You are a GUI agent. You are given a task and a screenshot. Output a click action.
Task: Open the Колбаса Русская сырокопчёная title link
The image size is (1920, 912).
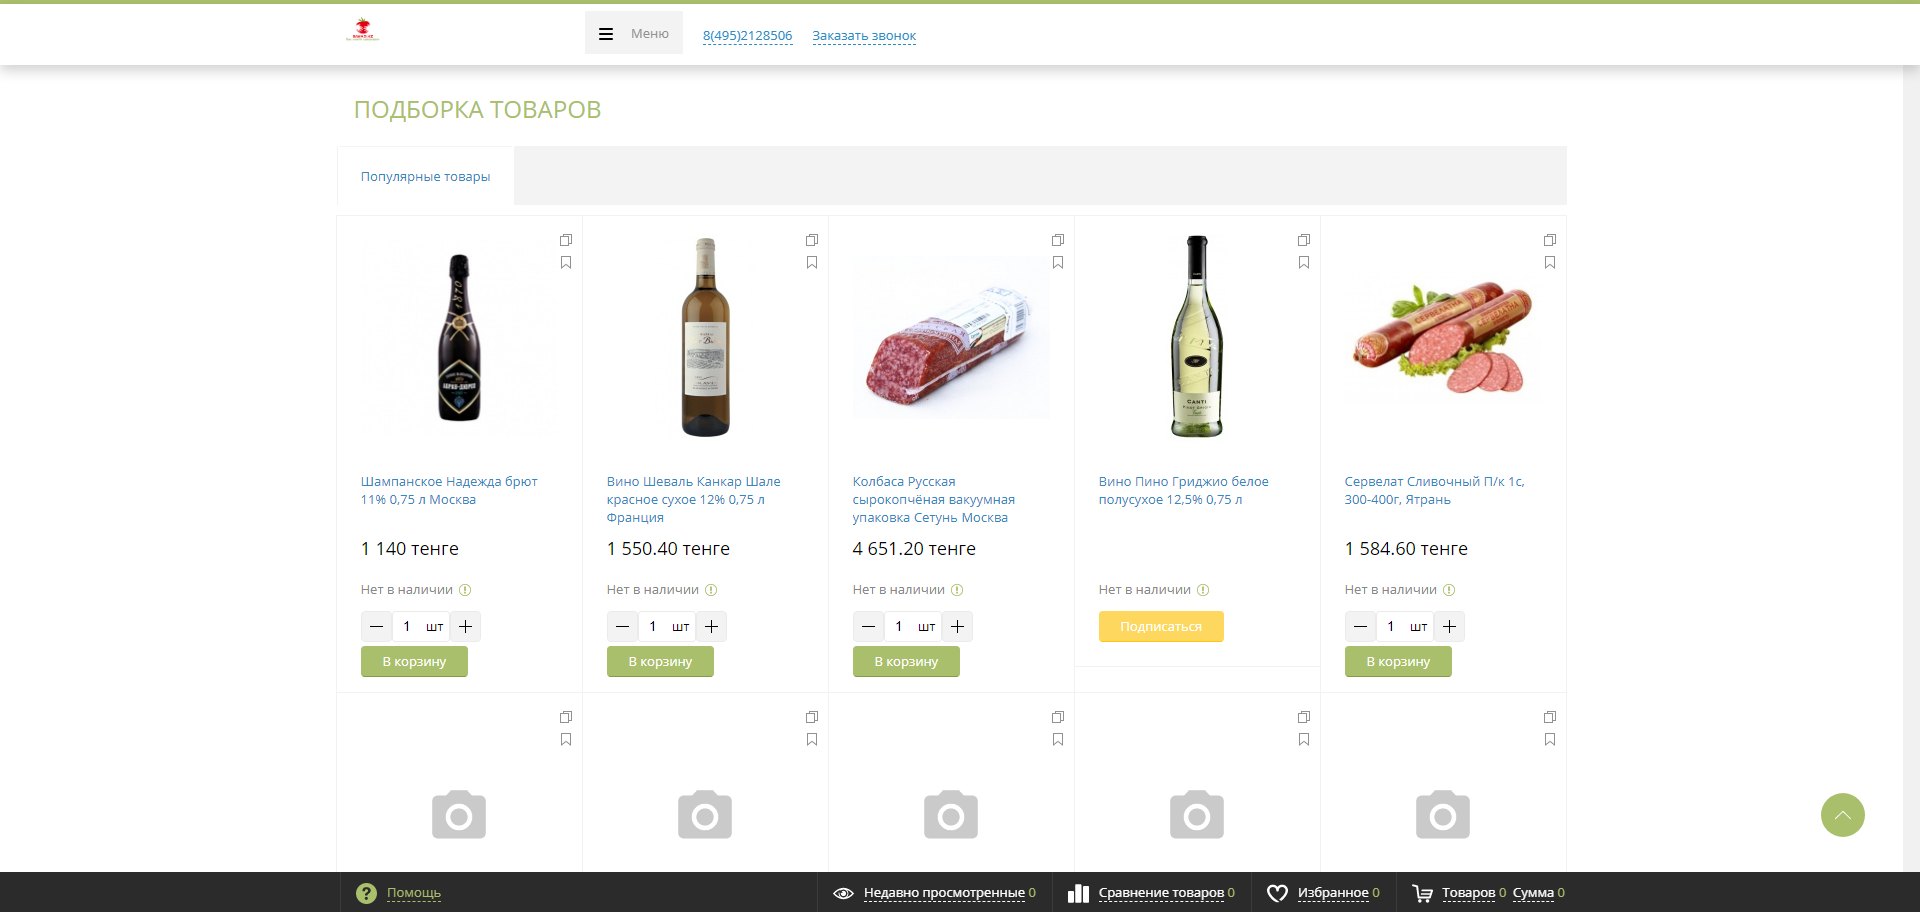933,500
